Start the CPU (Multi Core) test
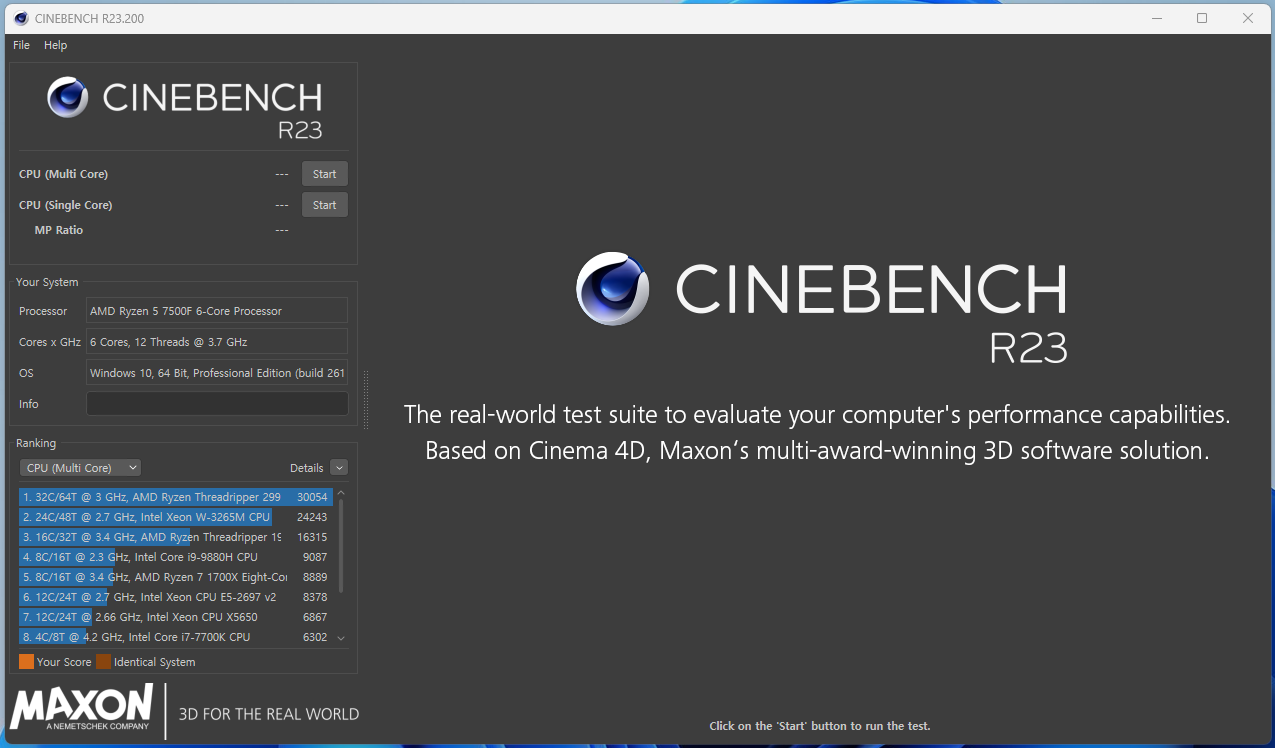The height and width of the screenshot is (748, 1275). 324,174
